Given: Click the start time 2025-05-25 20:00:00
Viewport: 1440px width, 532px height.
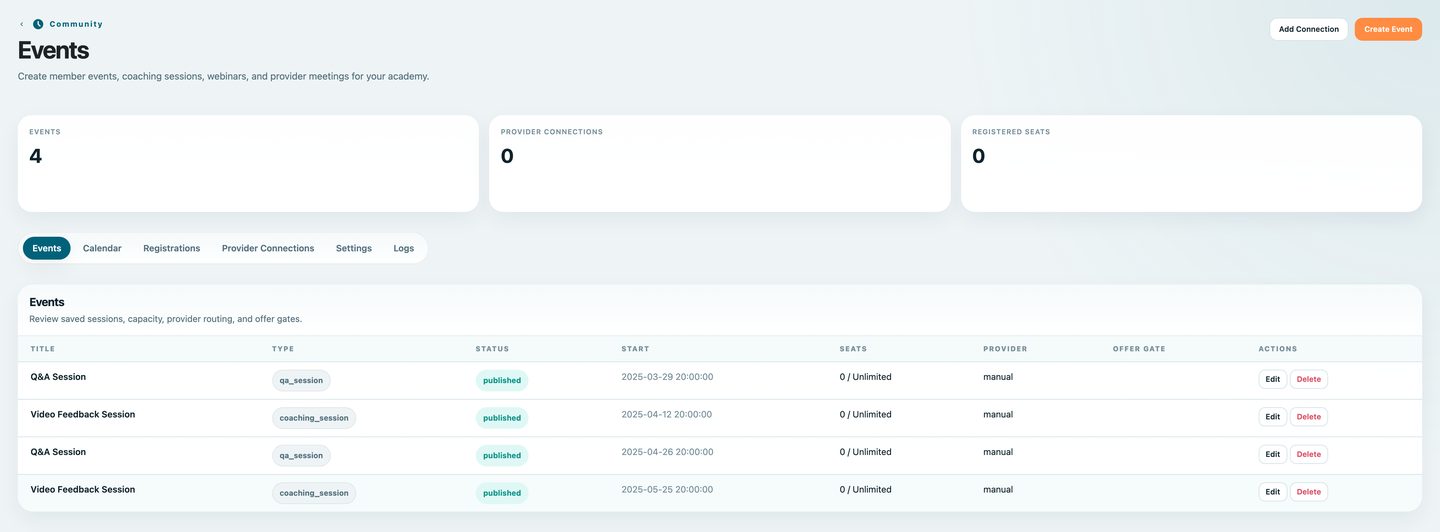Looking at the screenshot, I should click(x=667, y=489).
